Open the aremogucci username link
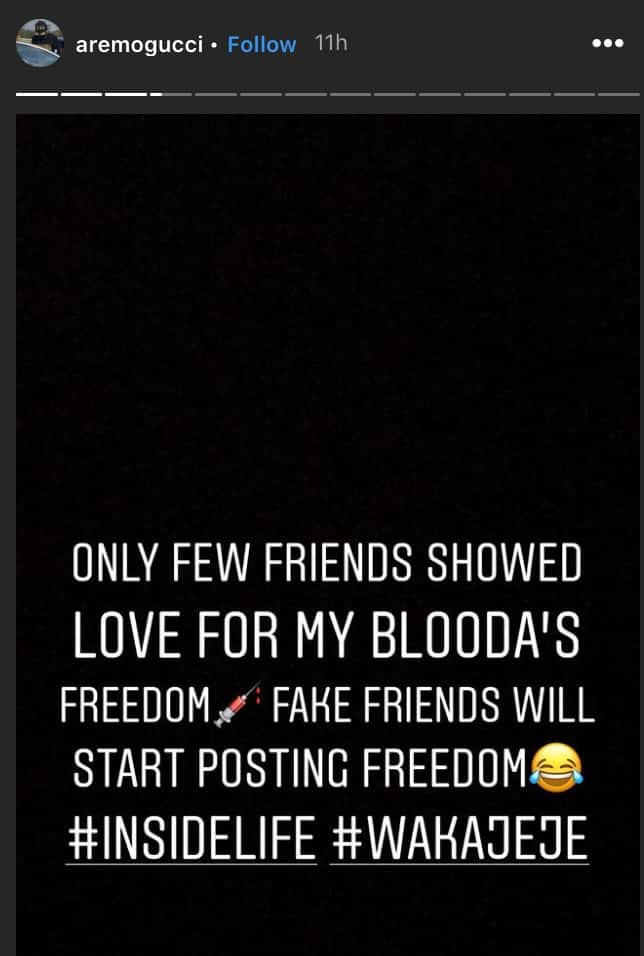 tap(139, 45)
